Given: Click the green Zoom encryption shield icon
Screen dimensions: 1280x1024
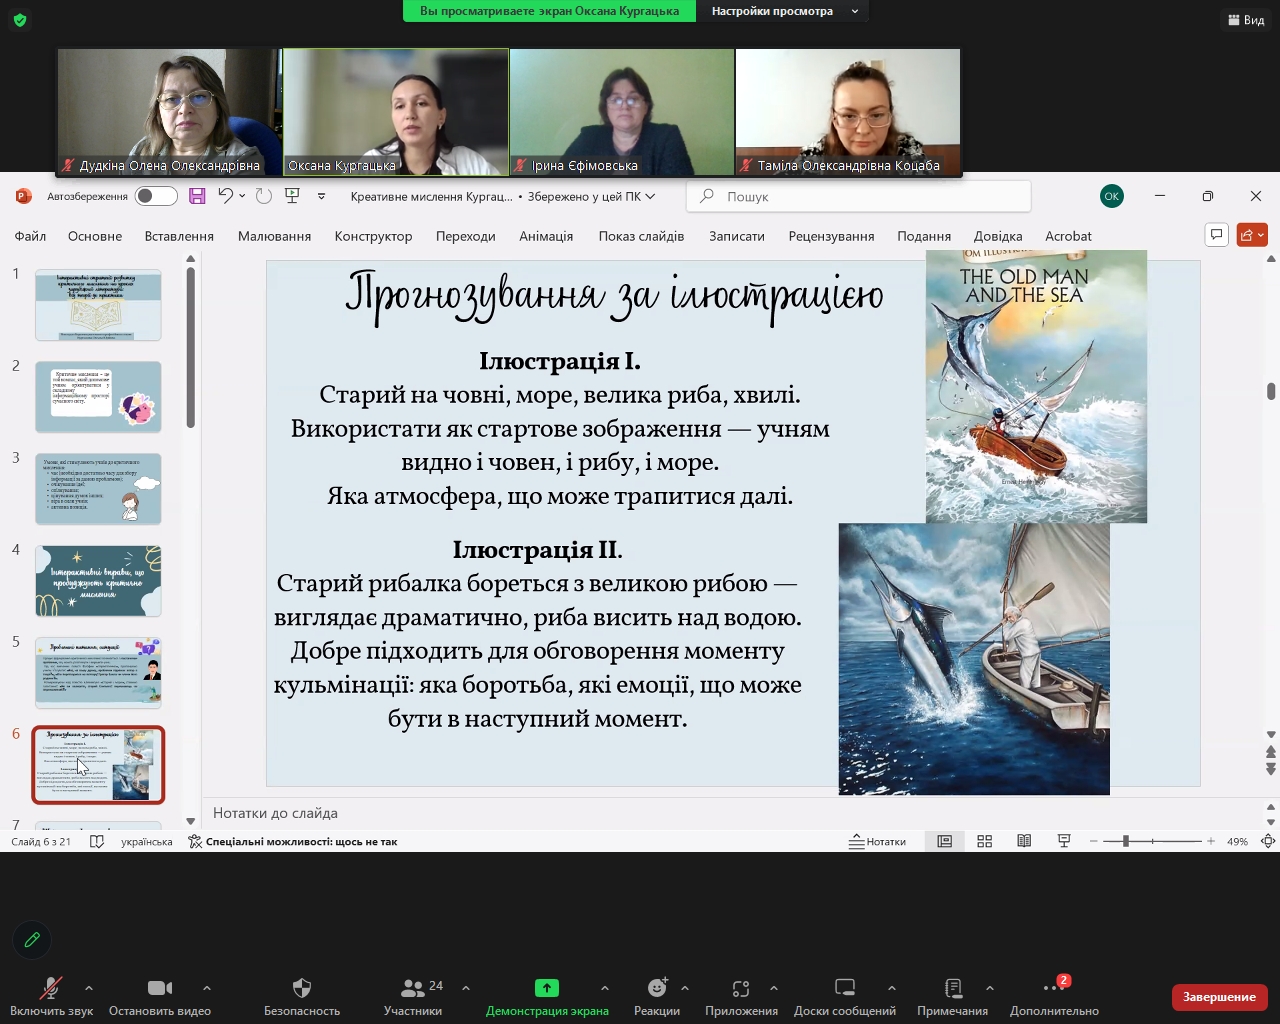Looking at the screenshot, I should (x=20, y=19).
